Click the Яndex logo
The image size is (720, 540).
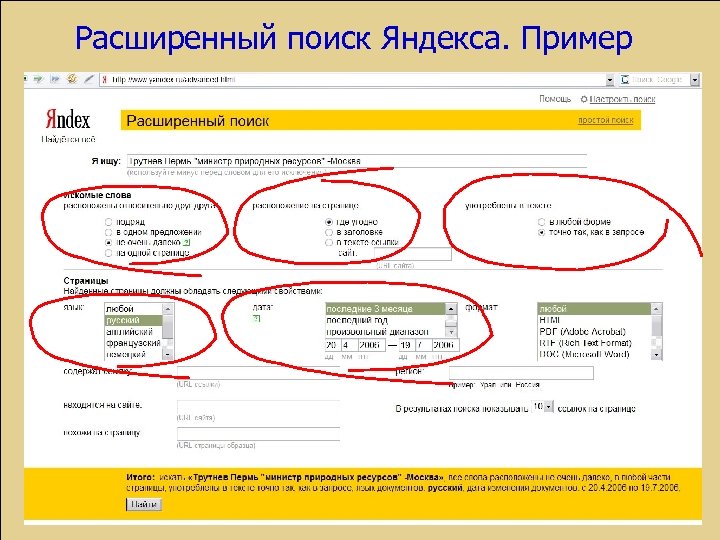(x=68, y=119)
